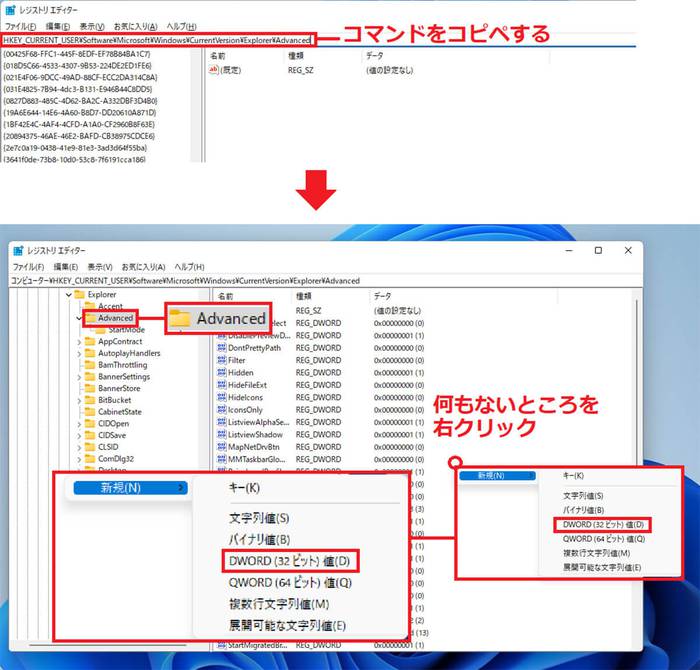Select the {19A6E644-14E6-4A60-B8D7-DD20610A871D} key
Viewport: 700px width, 670px height.
coord(79,112)
